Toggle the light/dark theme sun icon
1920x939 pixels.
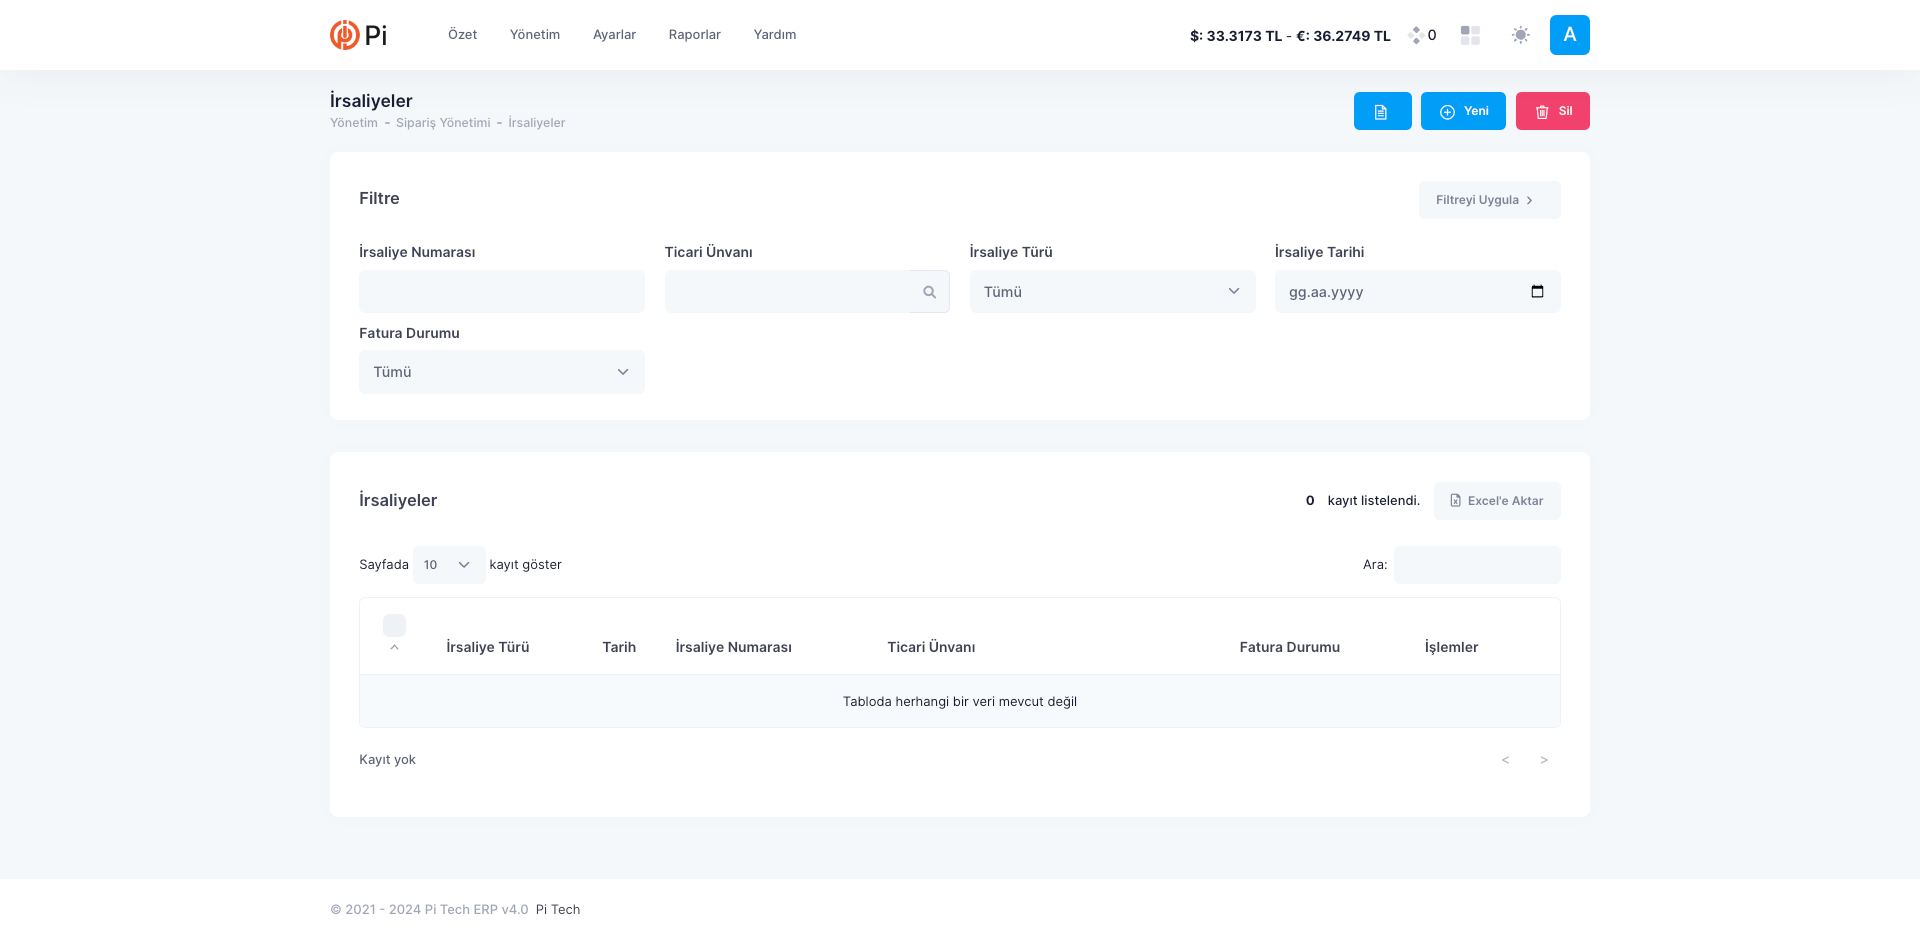[x=1520, y=35]
